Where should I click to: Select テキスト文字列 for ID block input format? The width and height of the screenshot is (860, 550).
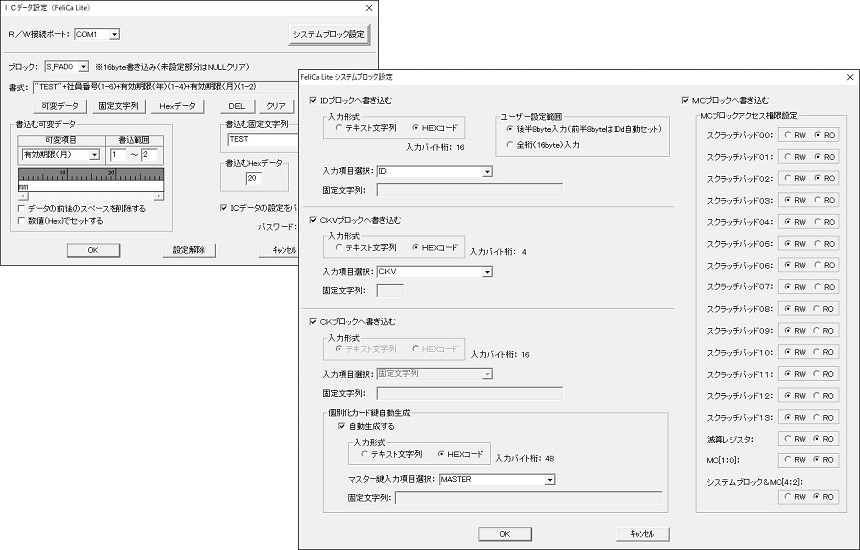[338, 128]
